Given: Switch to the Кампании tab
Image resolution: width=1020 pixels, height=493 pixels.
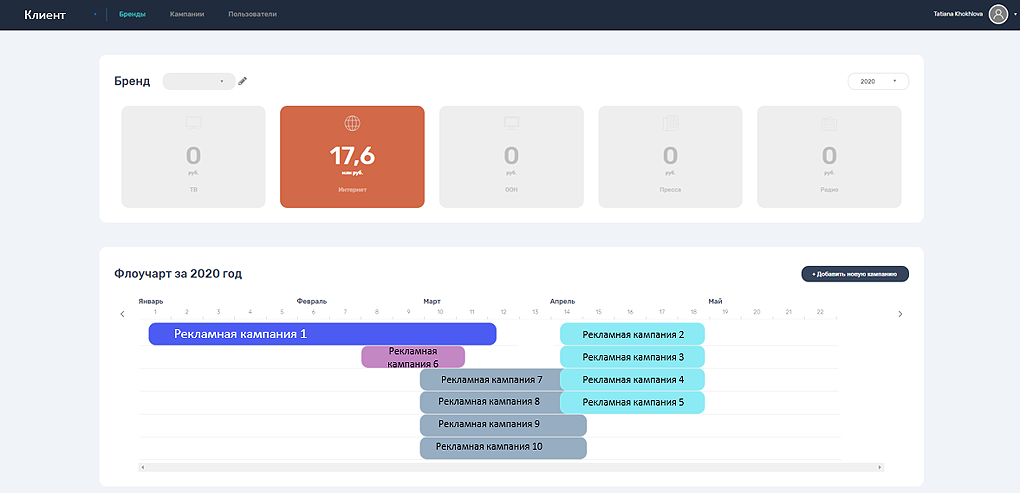Looking at the screenshot, I should (x=187, y=15).
